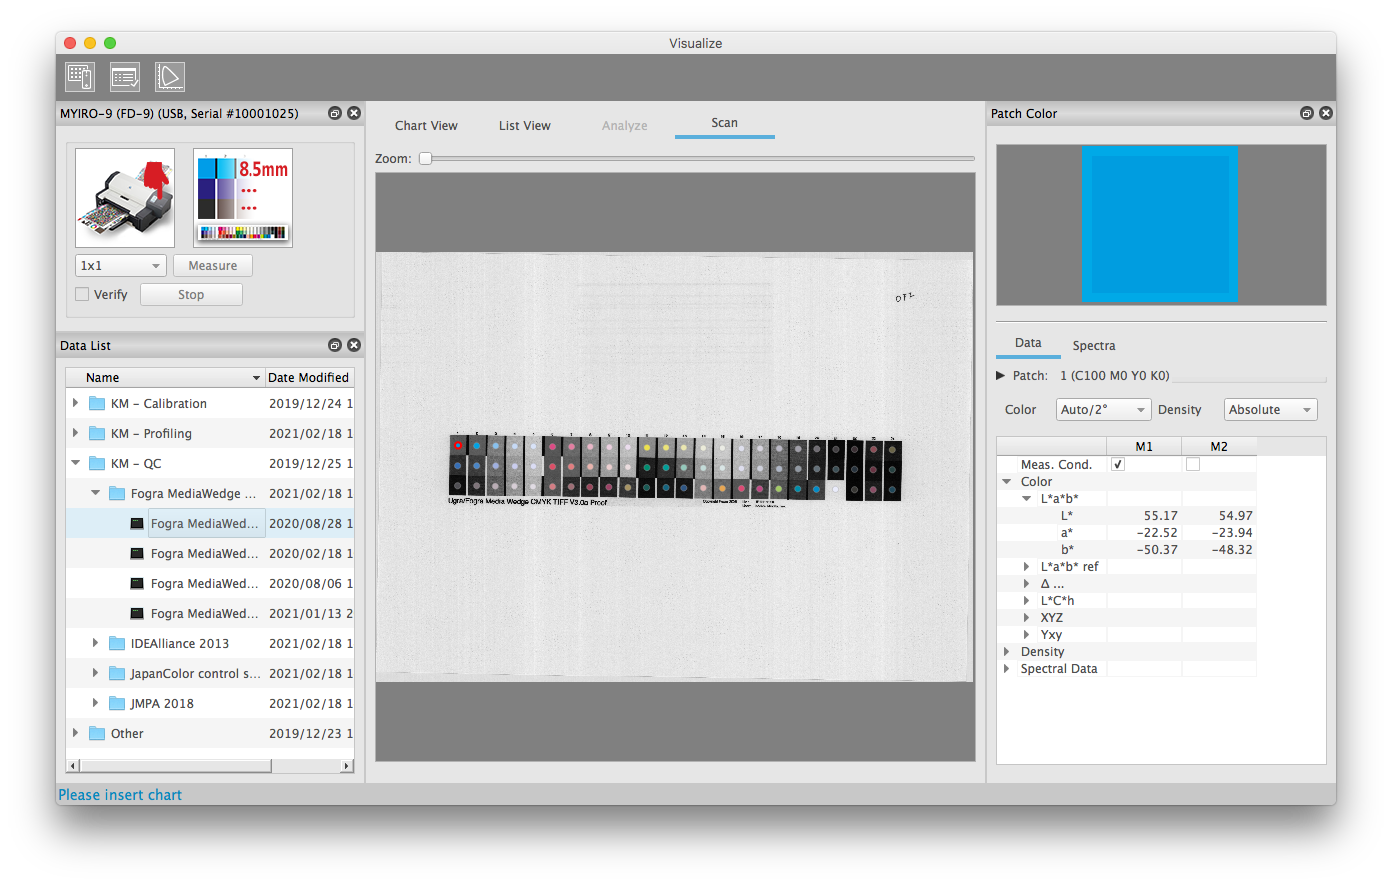The height and width of the screenshot is (885, 1392).
Task: Click the gamut plot toolbar icon
Action: (170, 77)
